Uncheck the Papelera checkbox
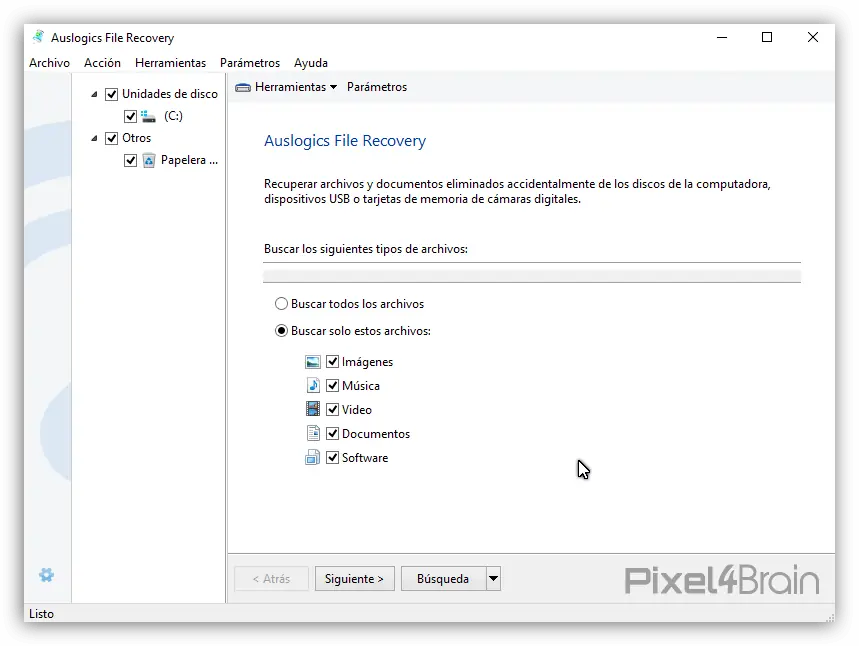859x646 pixels. tap(130, 161)
